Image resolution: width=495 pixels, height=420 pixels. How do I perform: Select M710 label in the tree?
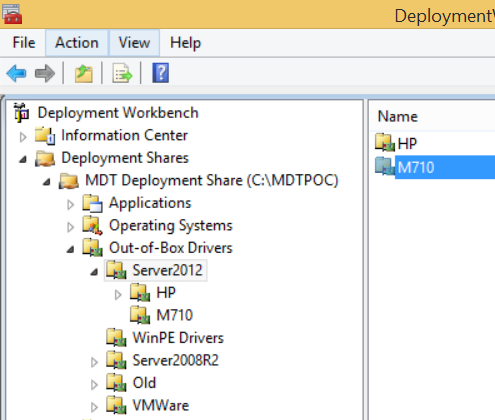175,315
